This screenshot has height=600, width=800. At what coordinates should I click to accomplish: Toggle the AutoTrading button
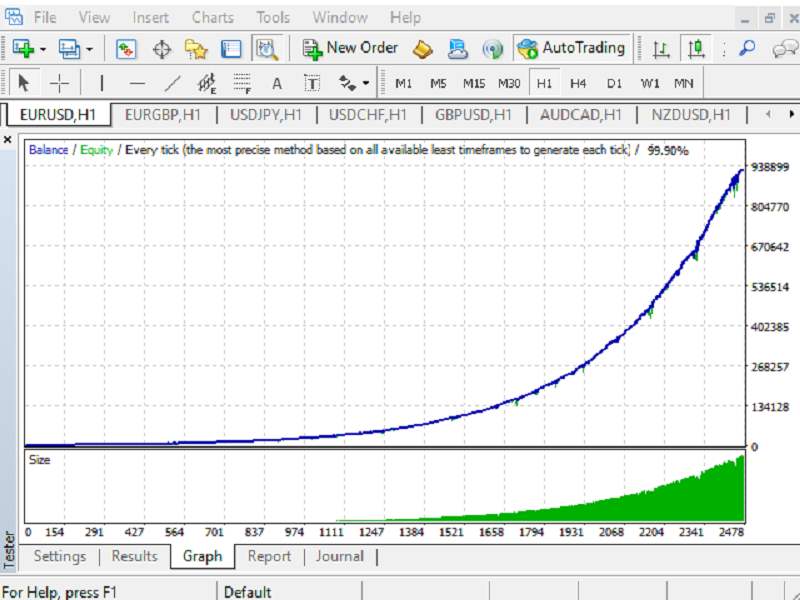(571, 48)
